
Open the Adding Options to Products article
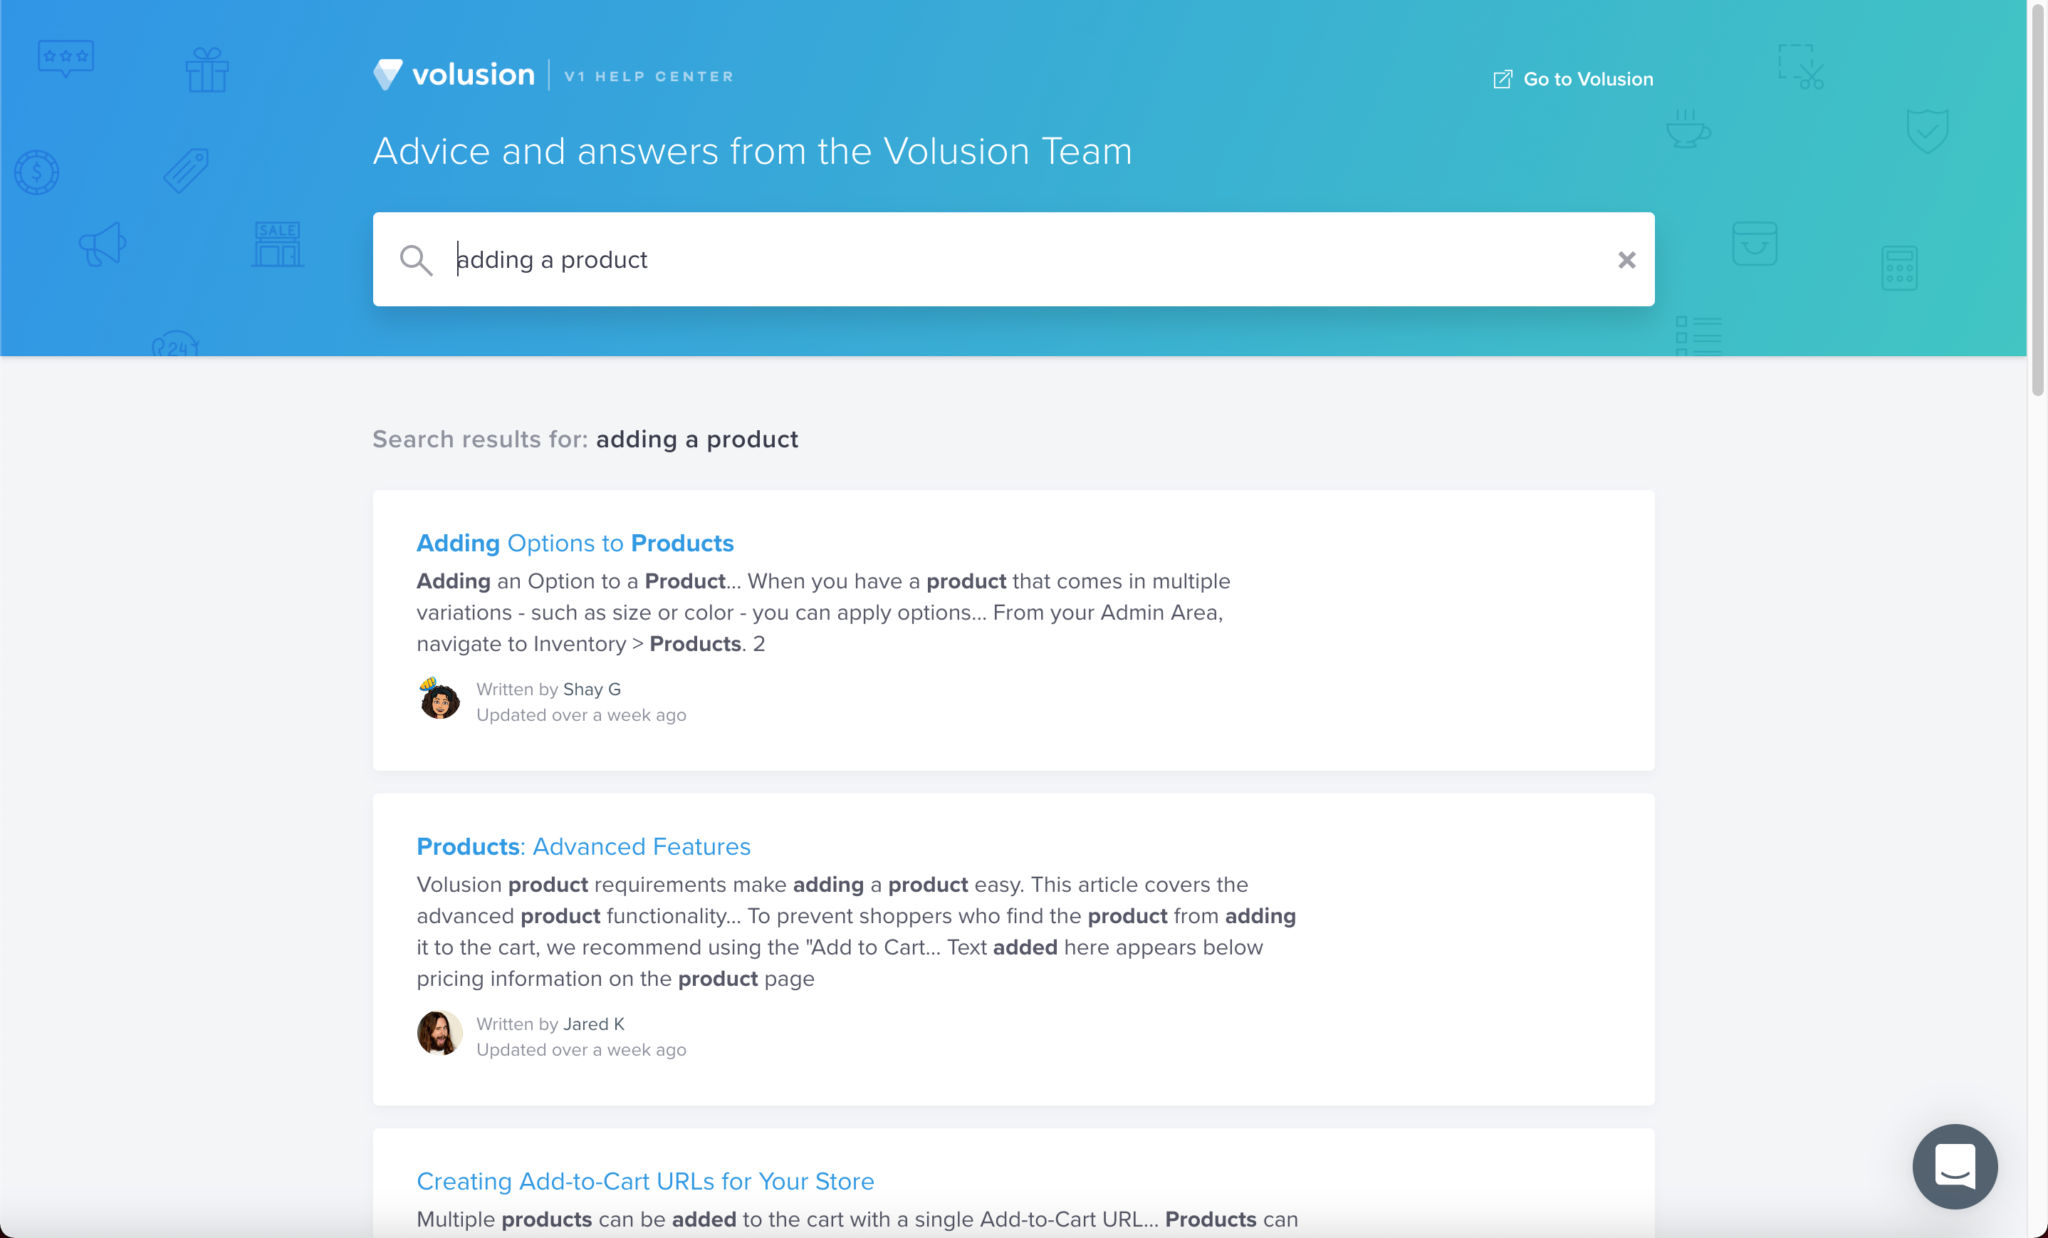(x=575, y=543)
